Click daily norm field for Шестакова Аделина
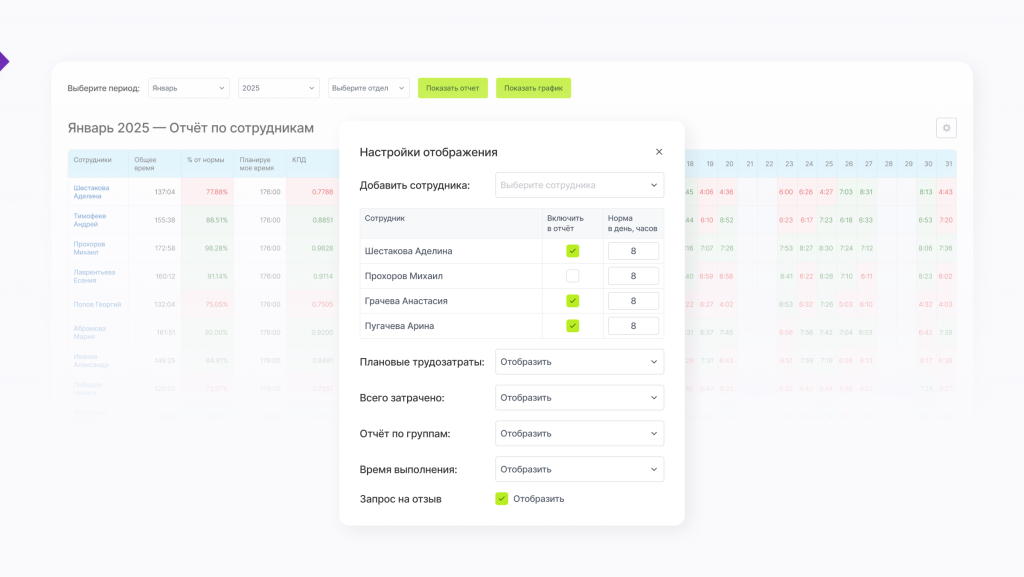Screen dimensions: 1024x577 point(633,251)
